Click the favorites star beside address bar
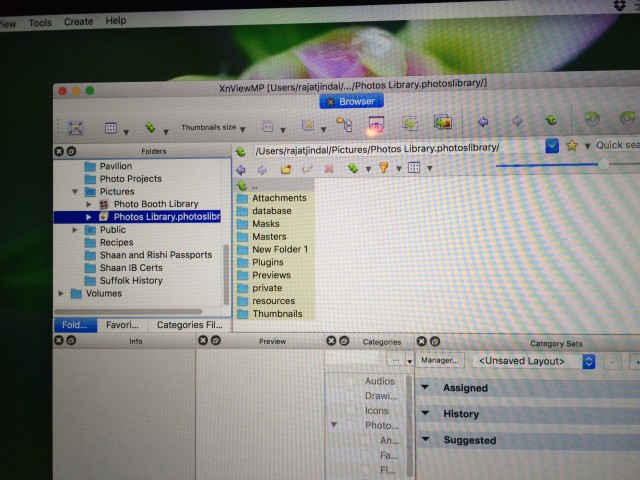The image size is (640, 480). [571, 145]
